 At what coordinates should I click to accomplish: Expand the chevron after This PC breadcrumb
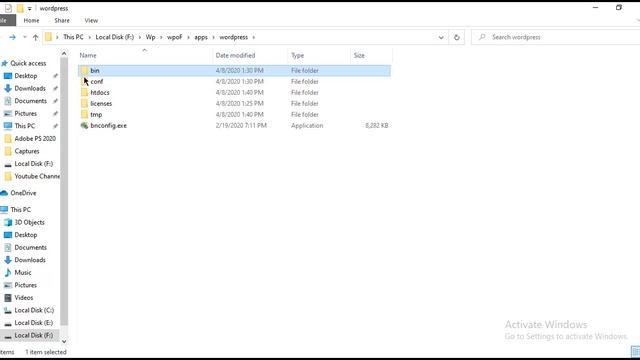pos(89,37)
